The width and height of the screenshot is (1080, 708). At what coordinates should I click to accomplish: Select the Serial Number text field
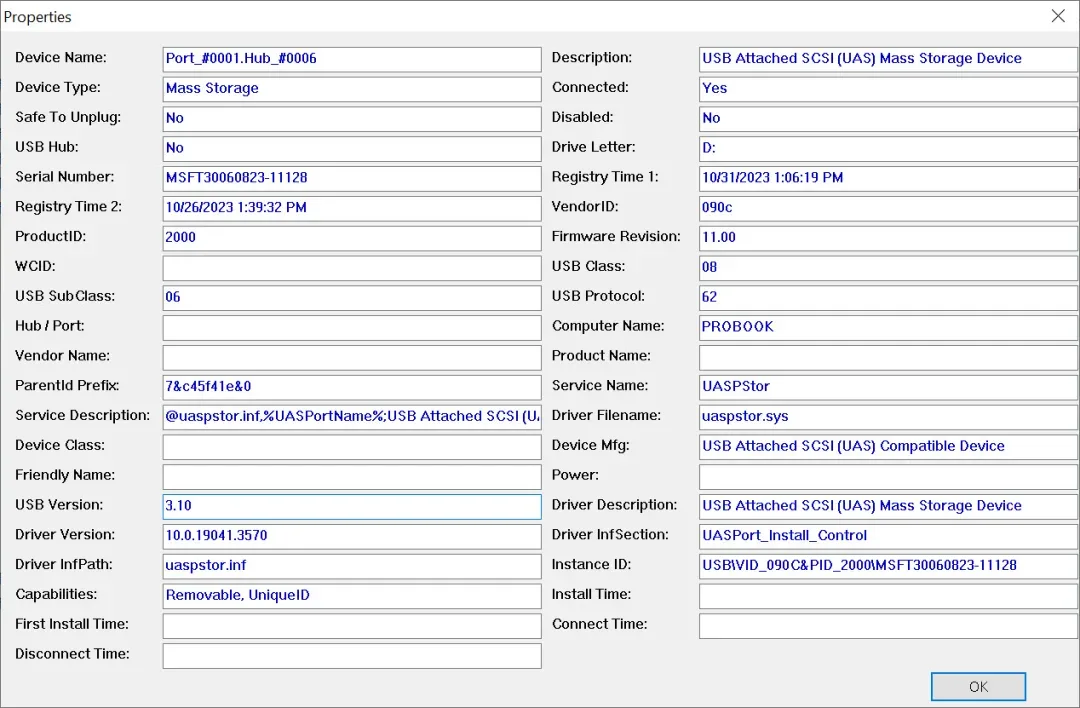click(x=351, y=178)
